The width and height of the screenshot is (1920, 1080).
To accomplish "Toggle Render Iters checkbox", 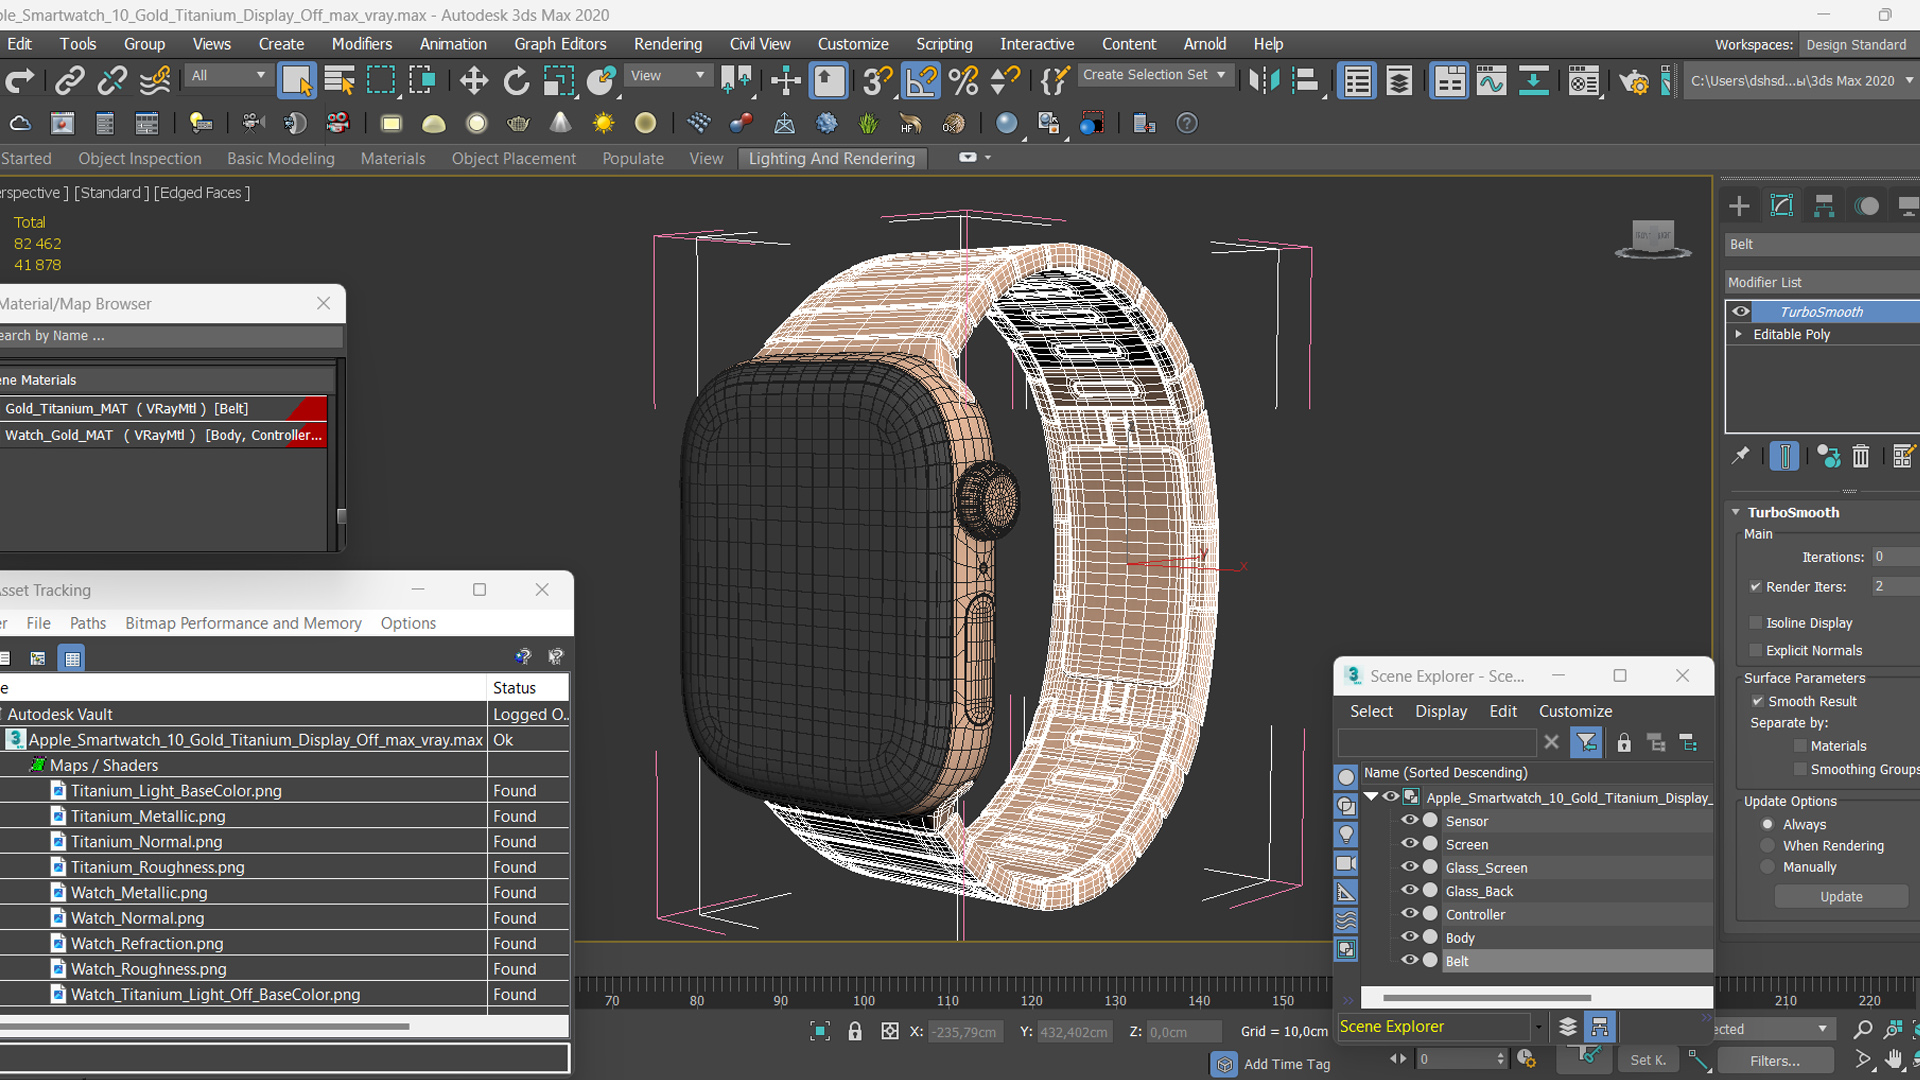I will pyautogui.click(x=1755, y=587).
